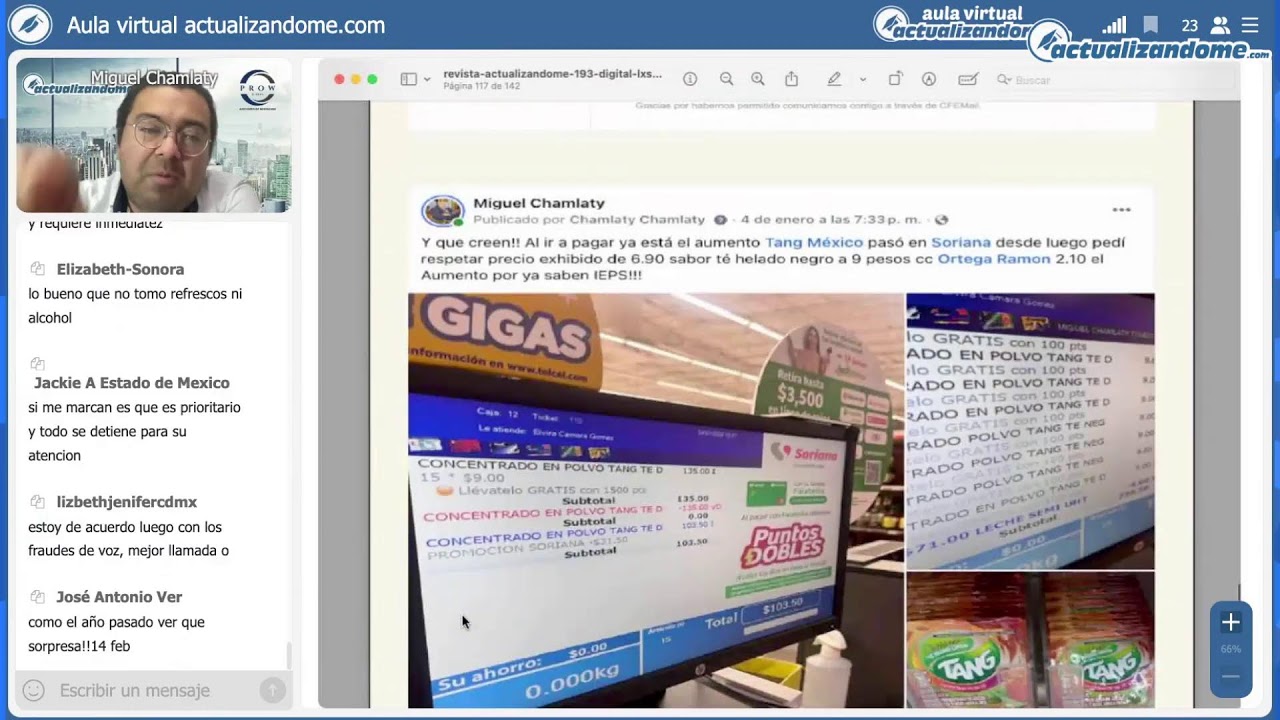Open the Preview inspector info icon

coord(690,79)
